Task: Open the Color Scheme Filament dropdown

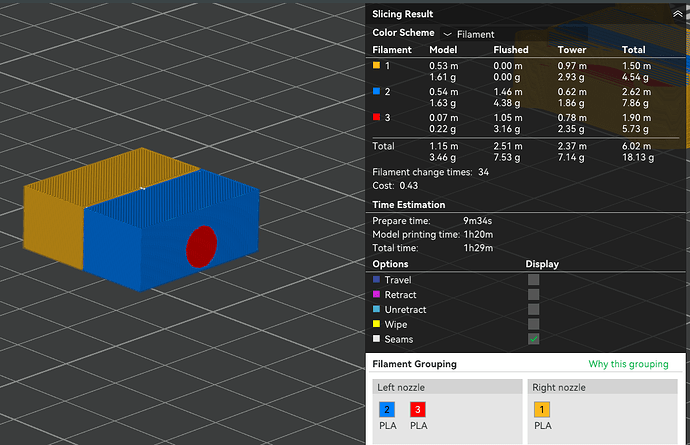Action: coord(513,34)
